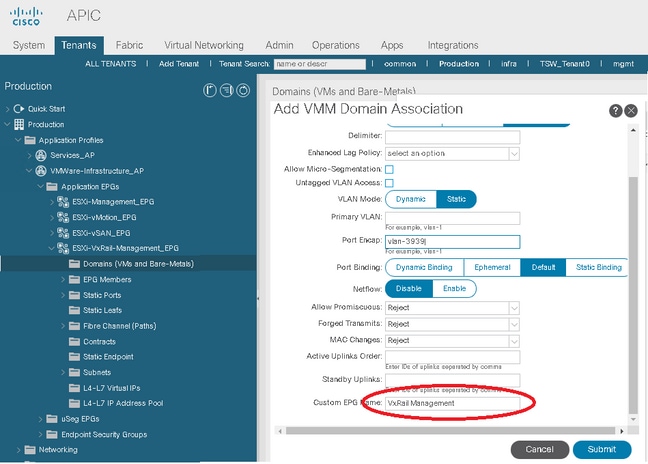The height and width of the screenshot is (464, 648).
Task: Expand the Services_AP tree node
Action: pos(29,156)
